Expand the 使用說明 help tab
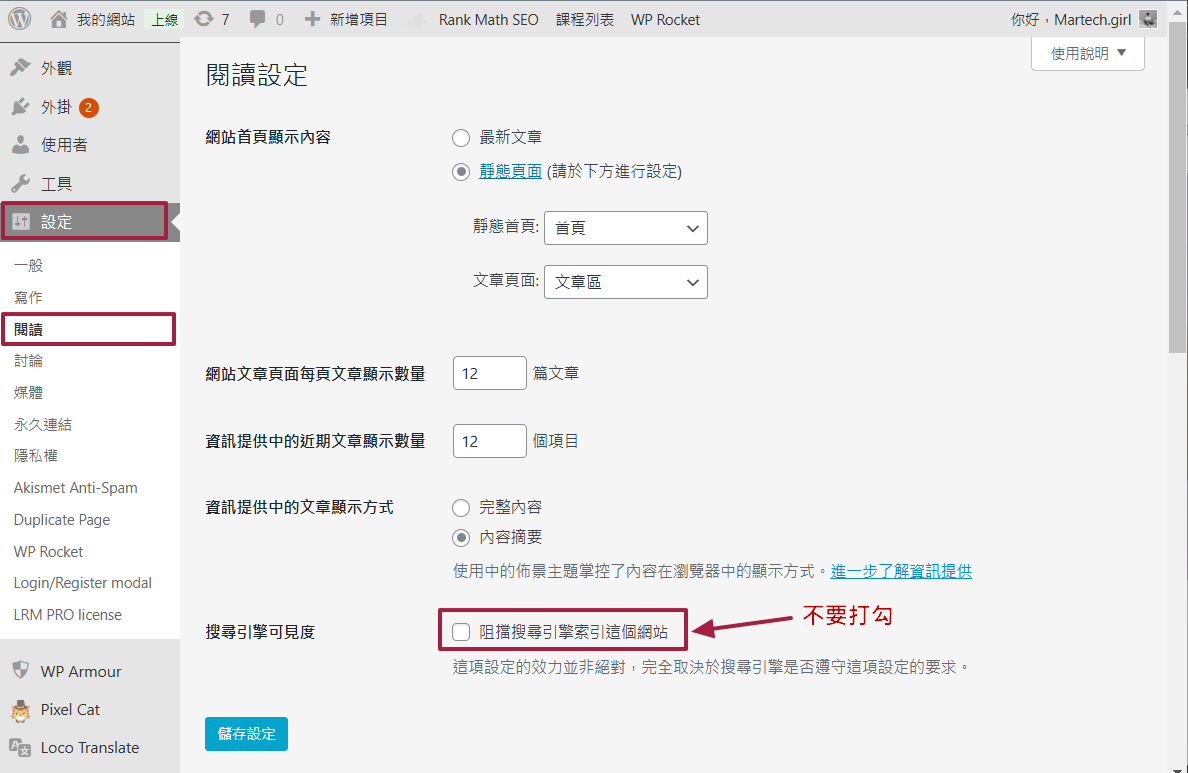Viewport: 1188px width, 773px height. click(1087, 54)
